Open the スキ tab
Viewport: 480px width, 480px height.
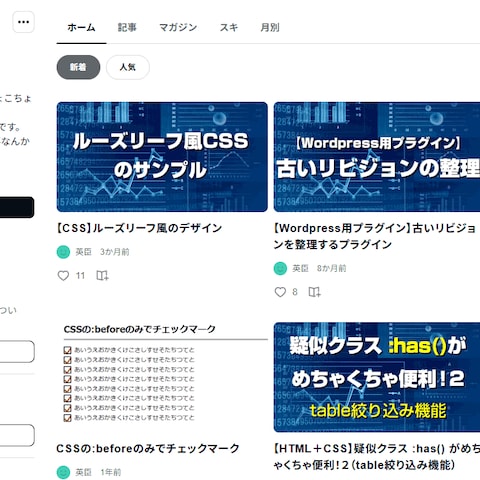click(x=229, y=27)
